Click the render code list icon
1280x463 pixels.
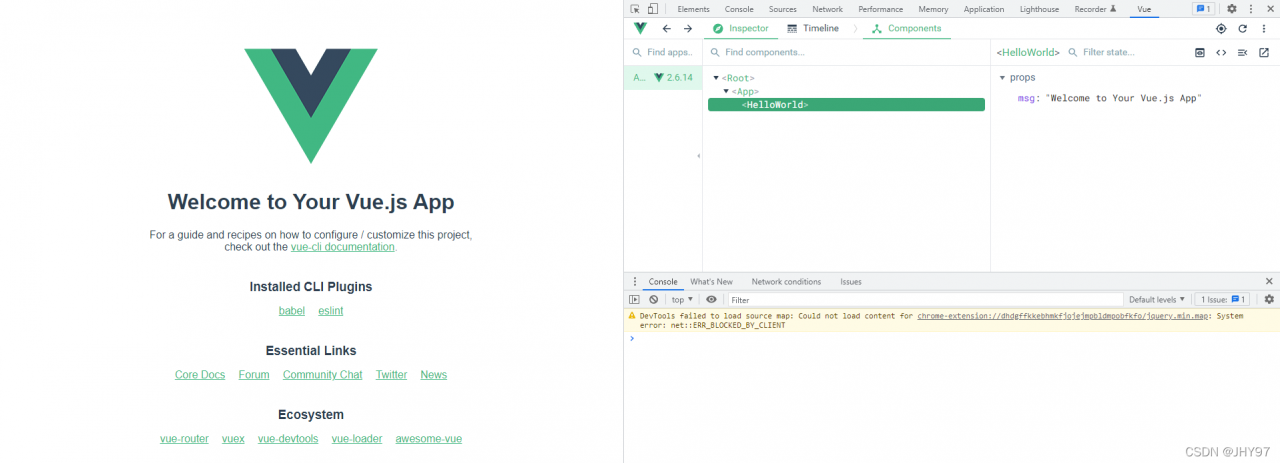(1242, 52)
